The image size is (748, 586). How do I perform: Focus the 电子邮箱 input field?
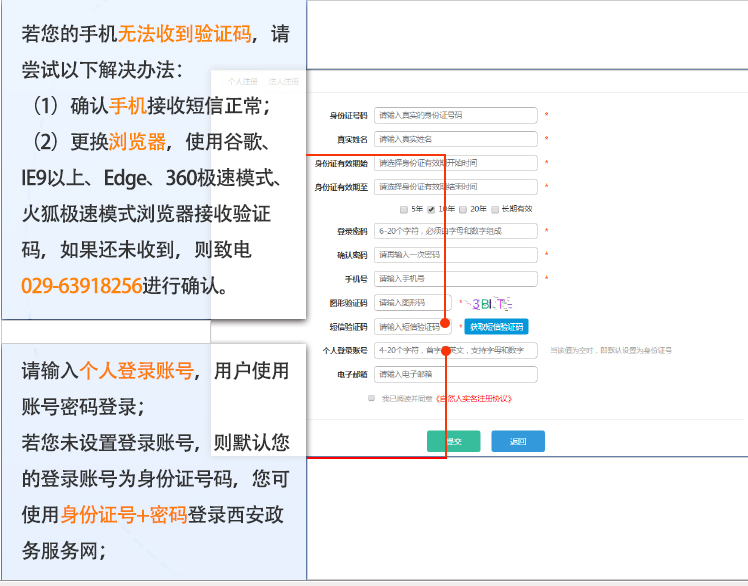point(455,375)
